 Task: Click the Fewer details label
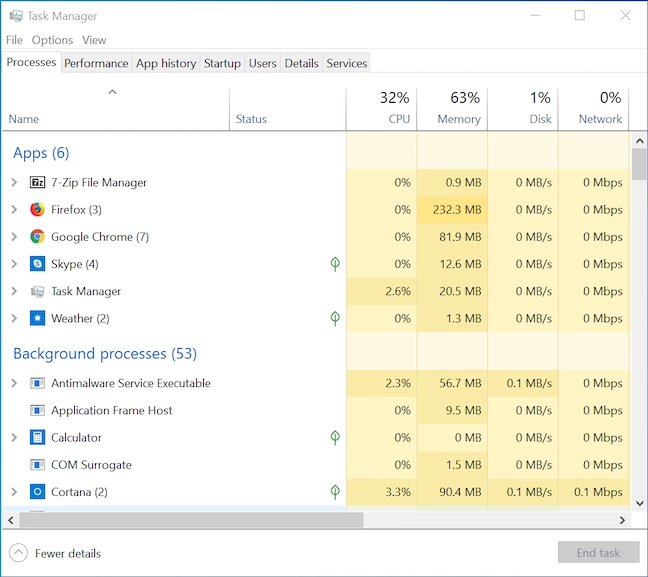pyautogui.click(x=68, y=553)
